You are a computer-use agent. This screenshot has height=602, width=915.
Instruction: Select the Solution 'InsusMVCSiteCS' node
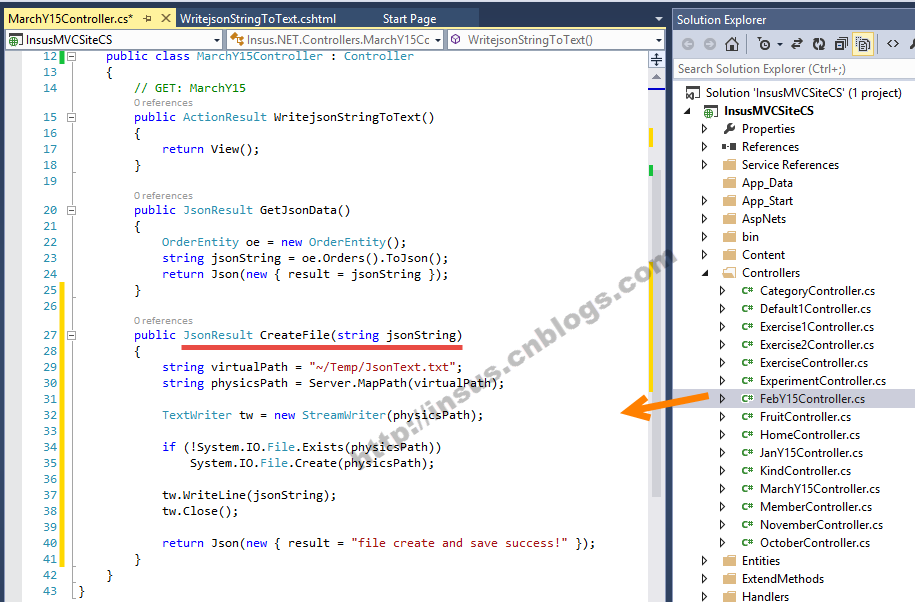(x=803, y=93)
